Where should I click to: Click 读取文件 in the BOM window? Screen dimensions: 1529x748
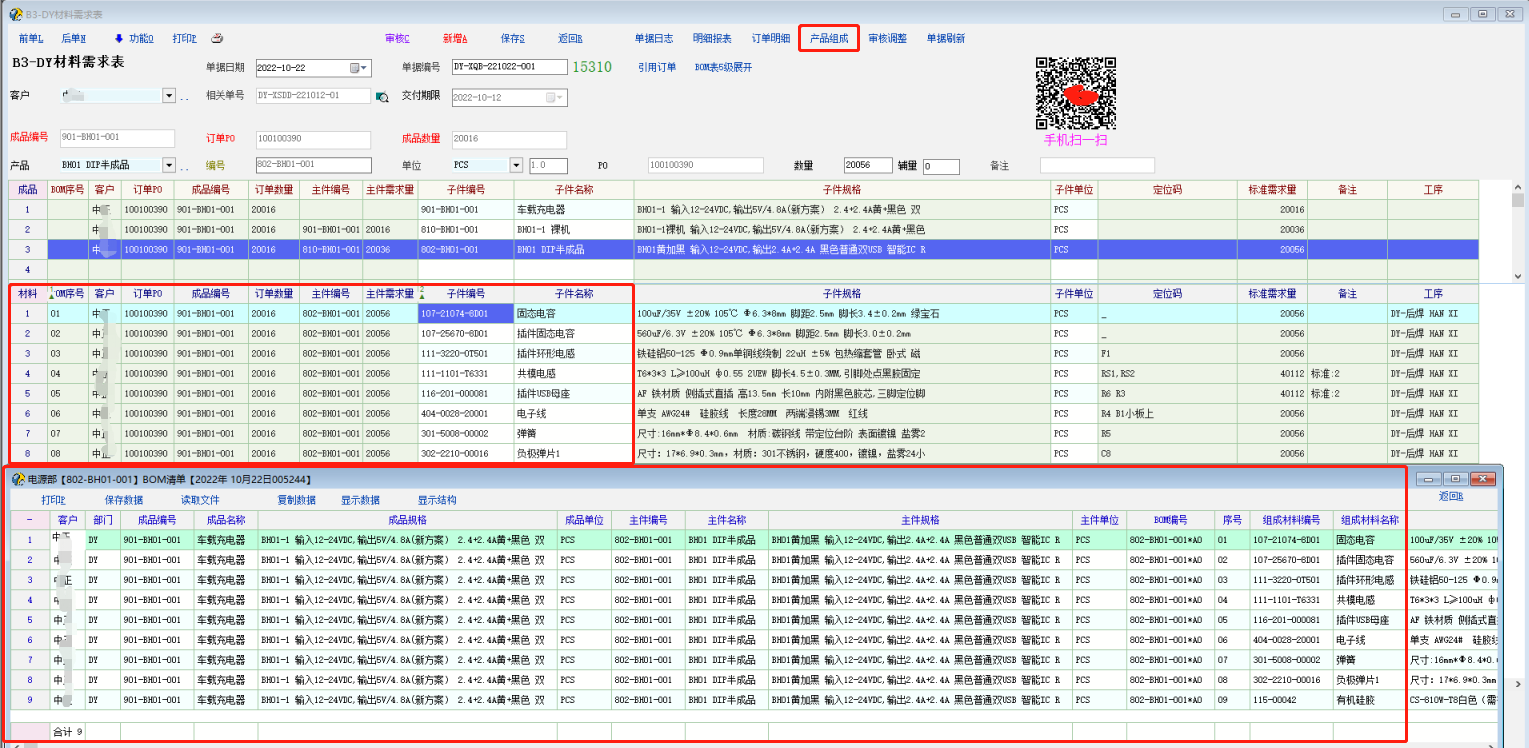pyautogui.click(x=199, y=500)
